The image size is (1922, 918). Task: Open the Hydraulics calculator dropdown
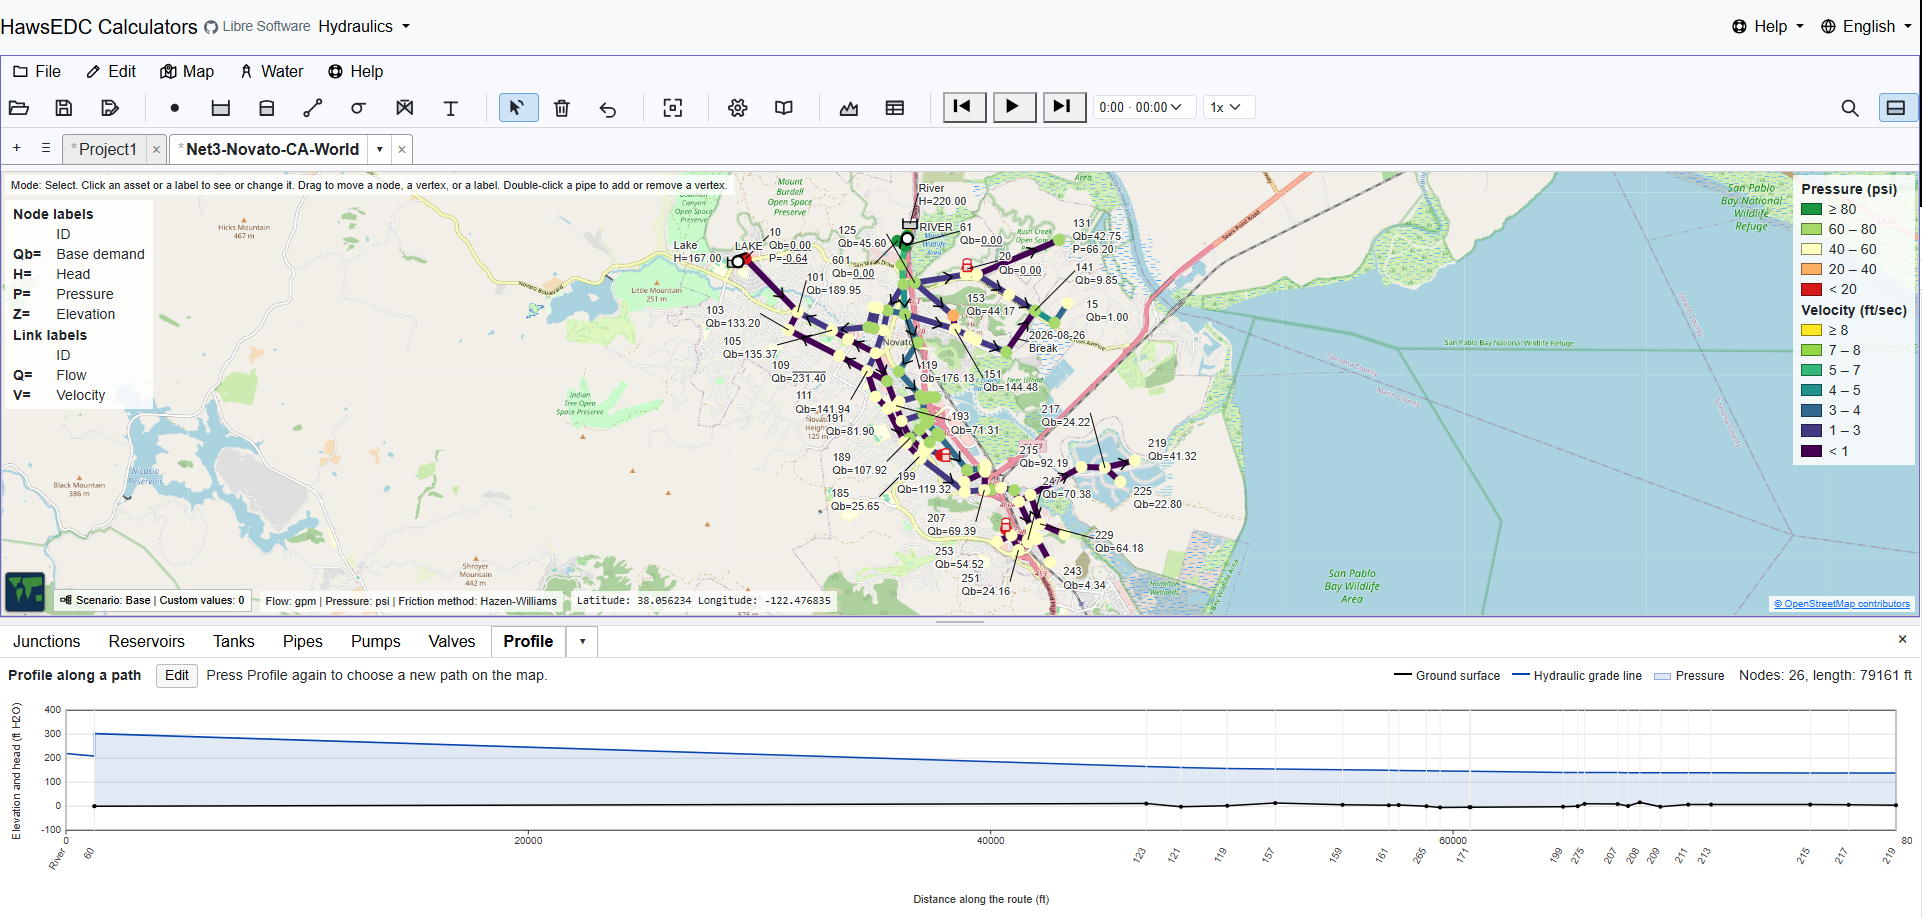click(365, 27)
